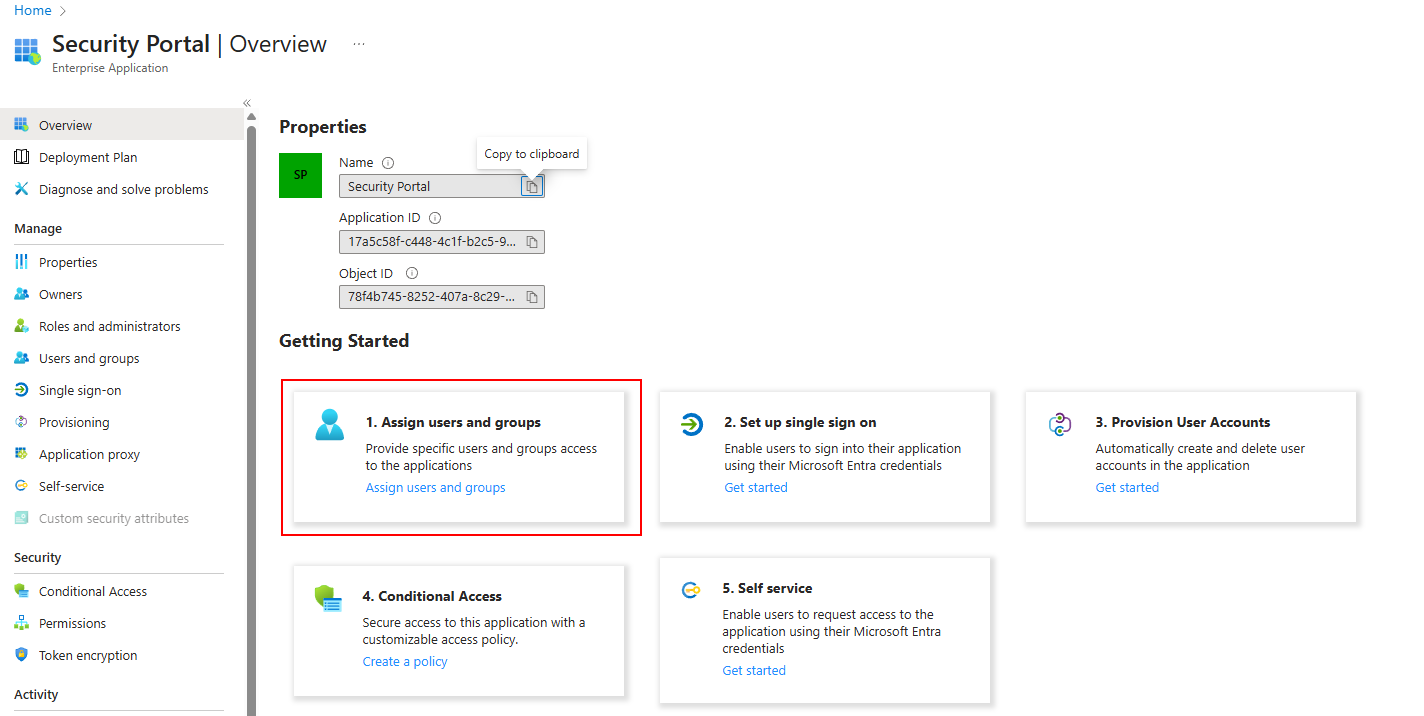Click the Permissions hierarchy icon

point(21,623)
